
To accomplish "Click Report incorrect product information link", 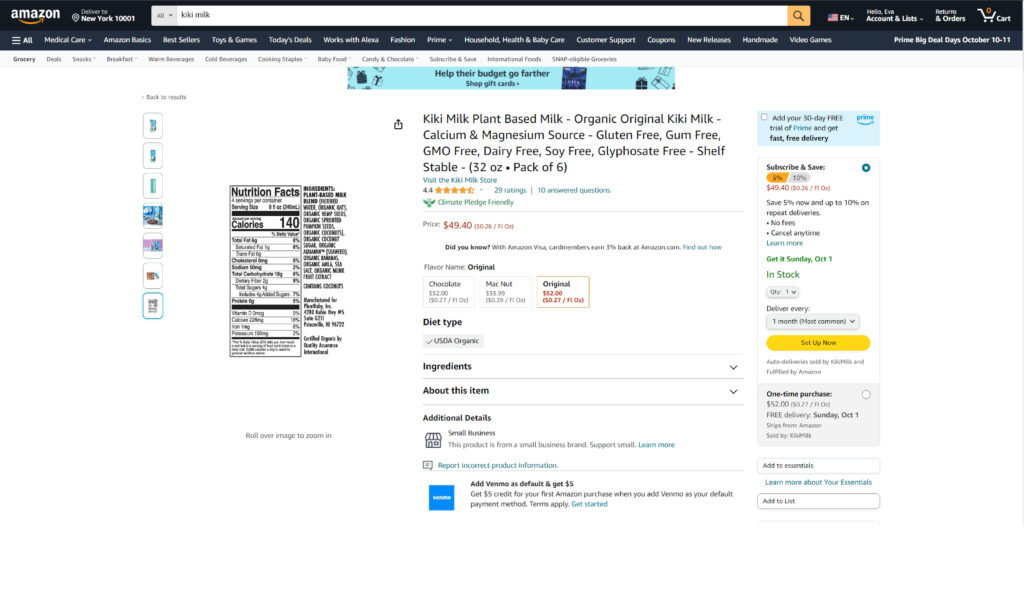I will click(498, 465).
